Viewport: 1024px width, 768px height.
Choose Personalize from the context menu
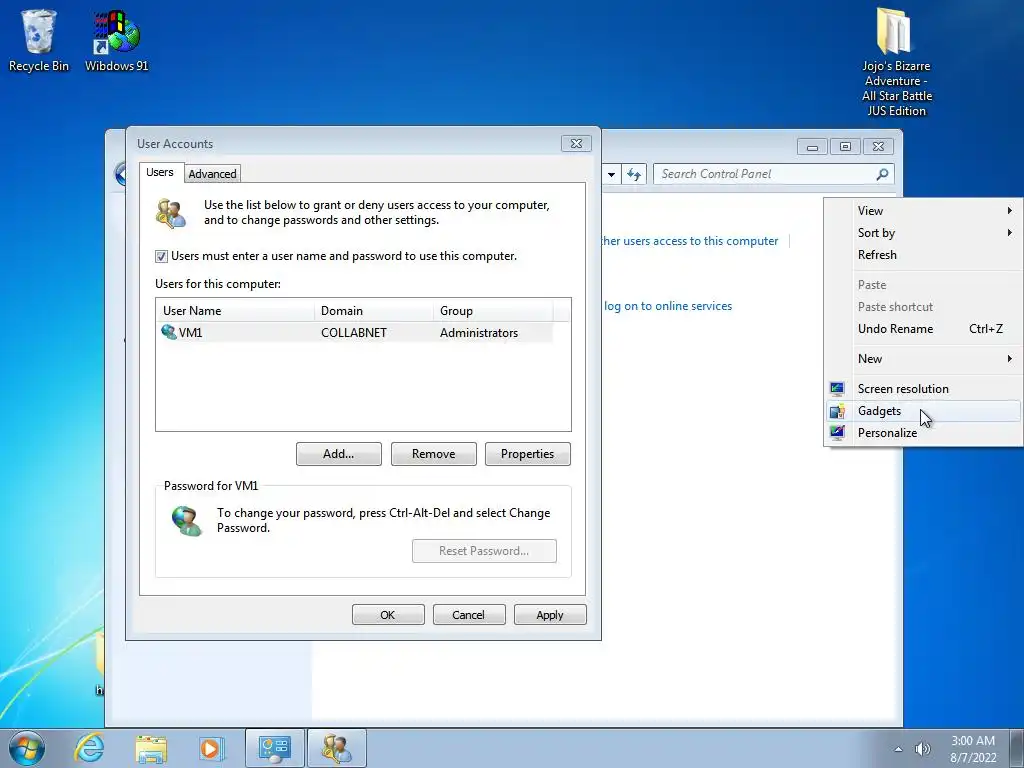coord(923,432)
